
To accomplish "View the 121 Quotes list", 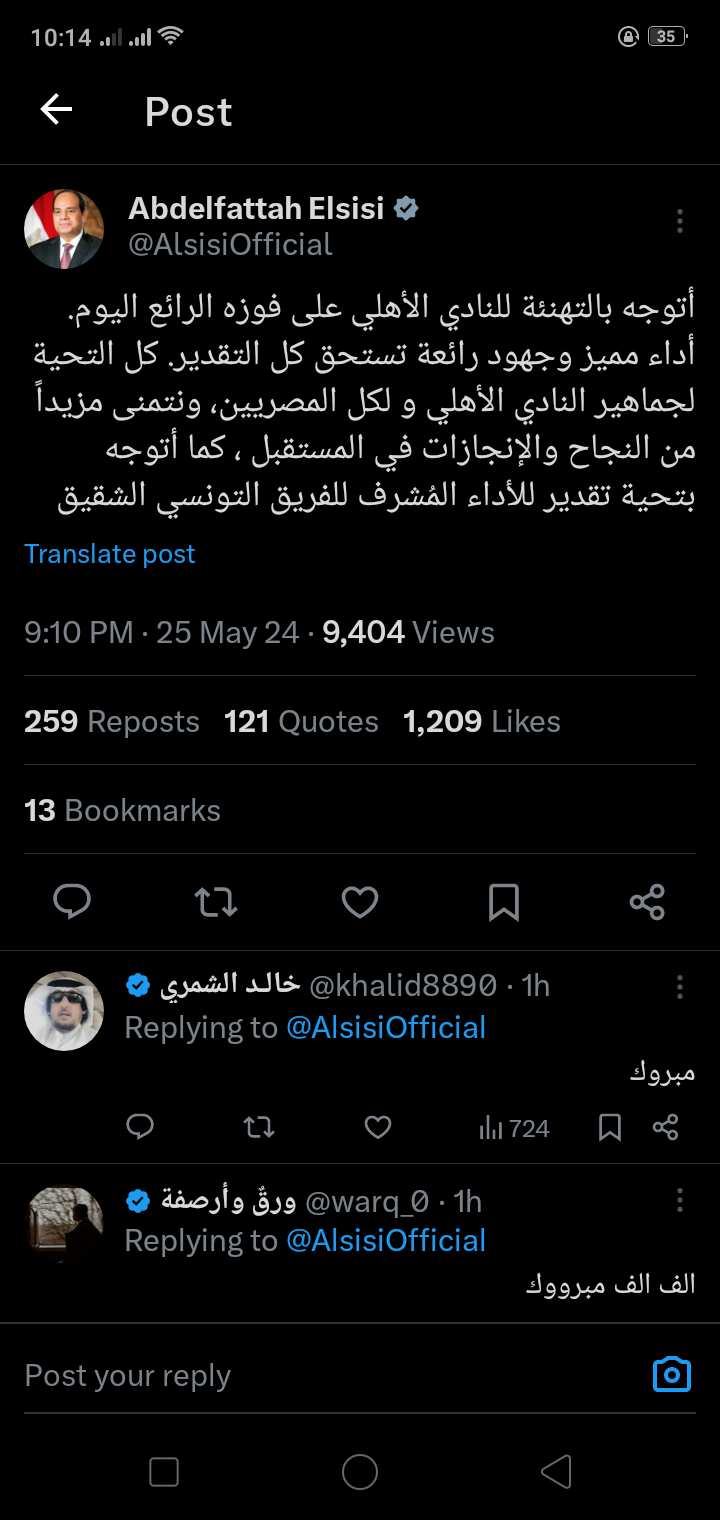I will [301, 721].
